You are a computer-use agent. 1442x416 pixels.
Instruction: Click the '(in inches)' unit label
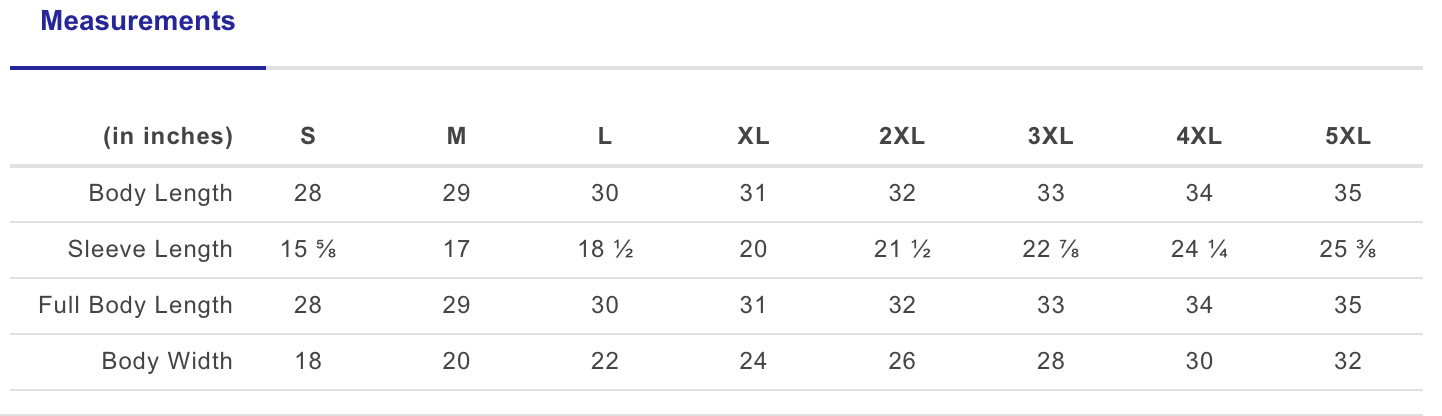(168, 137)
